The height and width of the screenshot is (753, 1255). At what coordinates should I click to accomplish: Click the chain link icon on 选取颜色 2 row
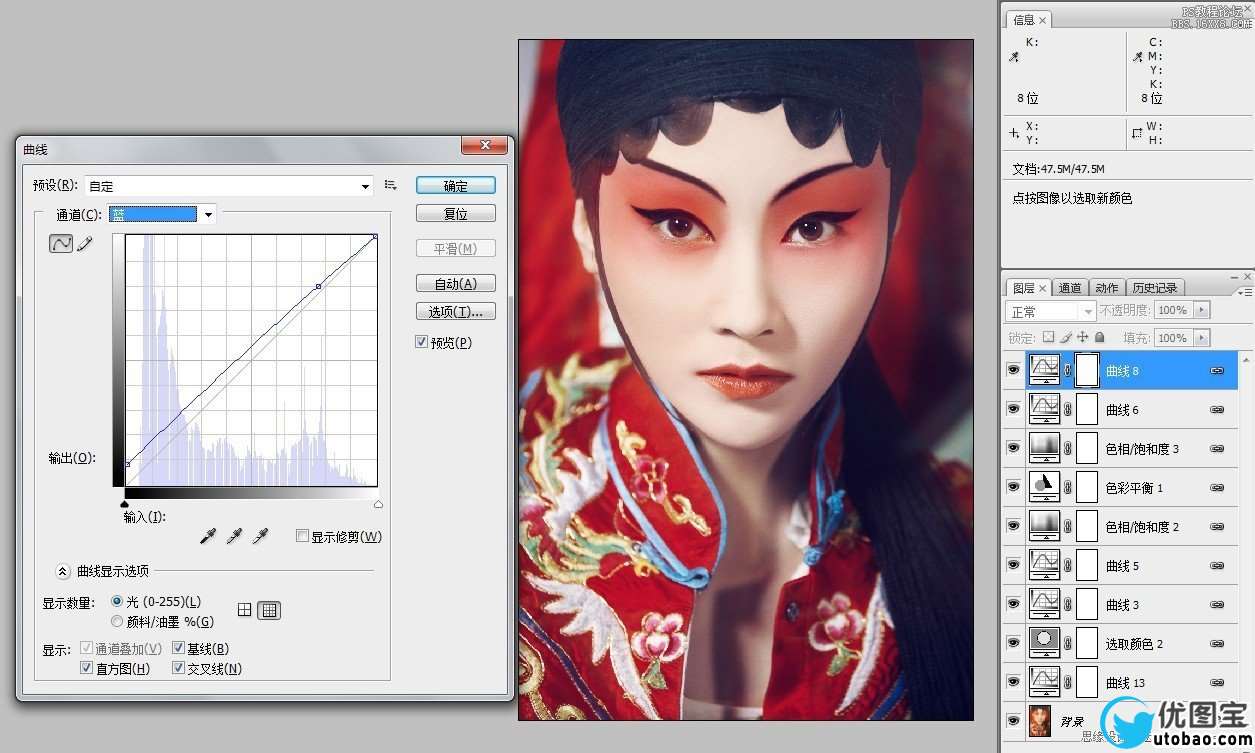1217,644
